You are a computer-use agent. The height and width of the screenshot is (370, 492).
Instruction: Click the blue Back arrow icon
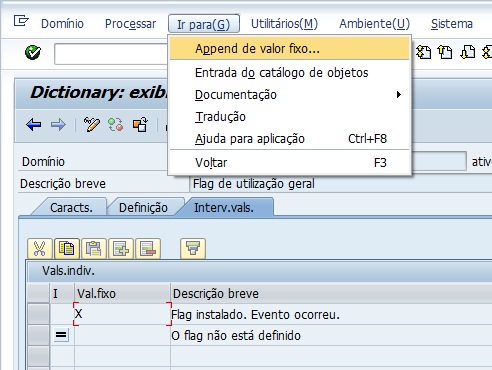(34, 125)
